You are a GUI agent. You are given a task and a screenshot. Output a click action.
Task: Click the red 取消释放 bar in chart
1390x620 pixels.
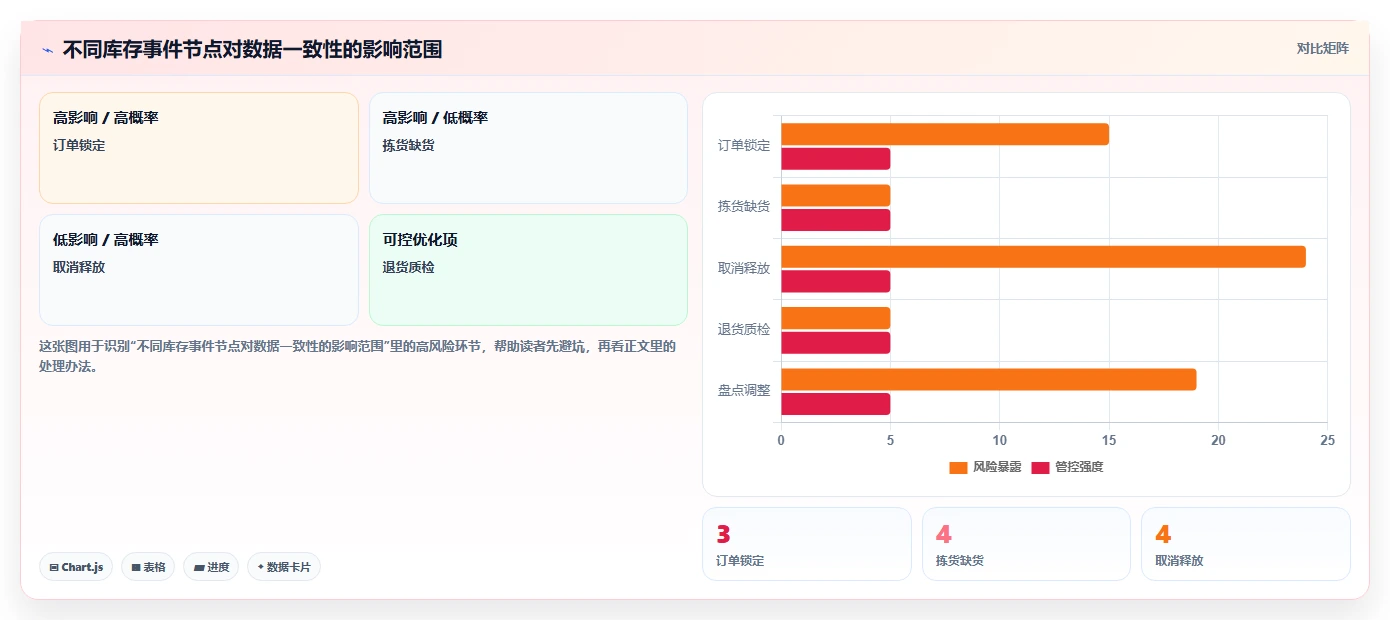coord(835,281)
